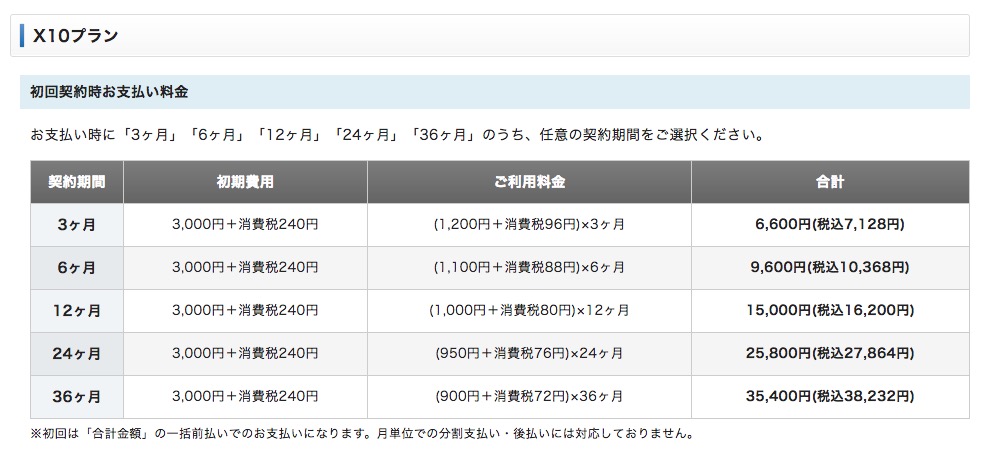
Task: Click the (900円+消費税72円)×36ヶ月 usage fee cell
Action: coord(529,397)
